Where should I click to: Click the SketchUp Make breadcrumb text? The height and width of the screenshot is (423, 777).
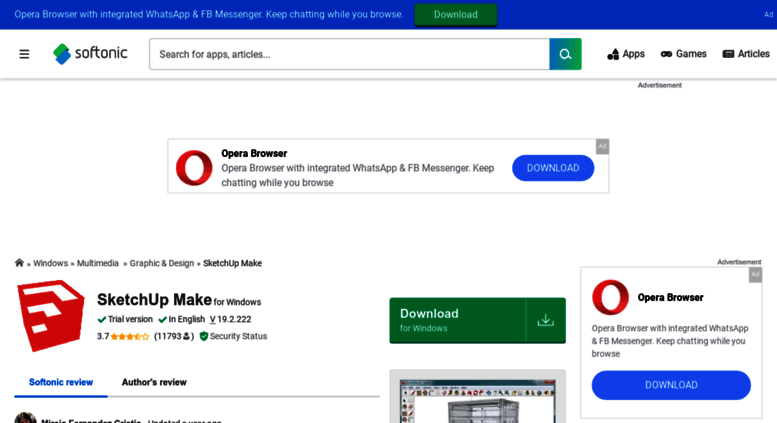pyautogui.click(x=232, y=263)
